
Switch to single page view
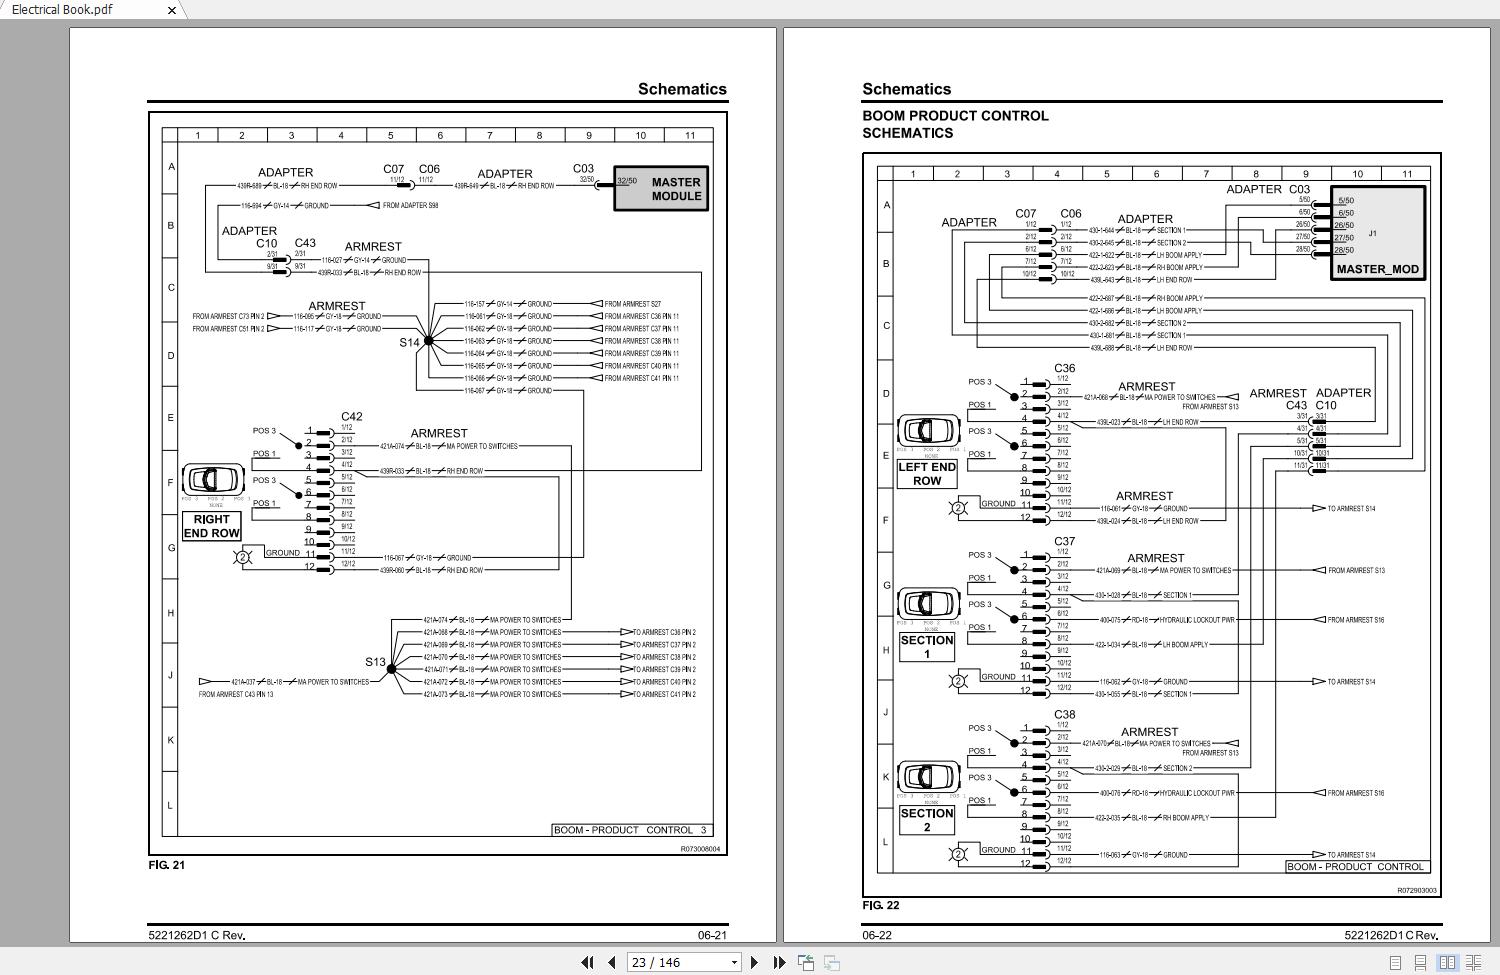(x=1395, y=962)
